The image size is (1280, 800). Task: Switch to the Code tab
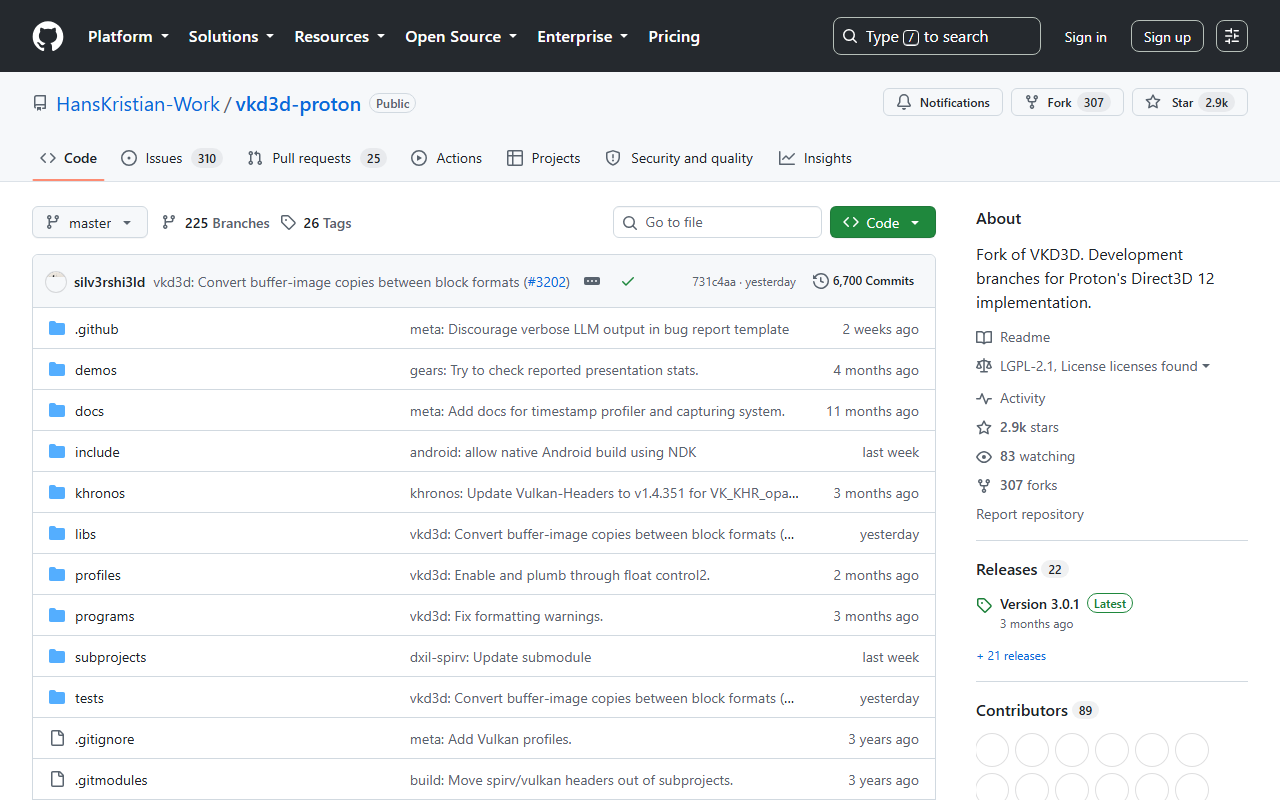68,158
